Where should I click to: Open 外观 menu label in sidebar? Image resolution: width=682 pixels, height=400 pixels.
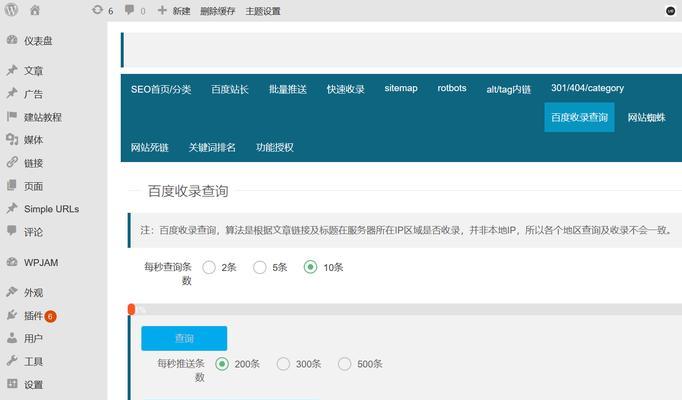(x=33, y=293)
